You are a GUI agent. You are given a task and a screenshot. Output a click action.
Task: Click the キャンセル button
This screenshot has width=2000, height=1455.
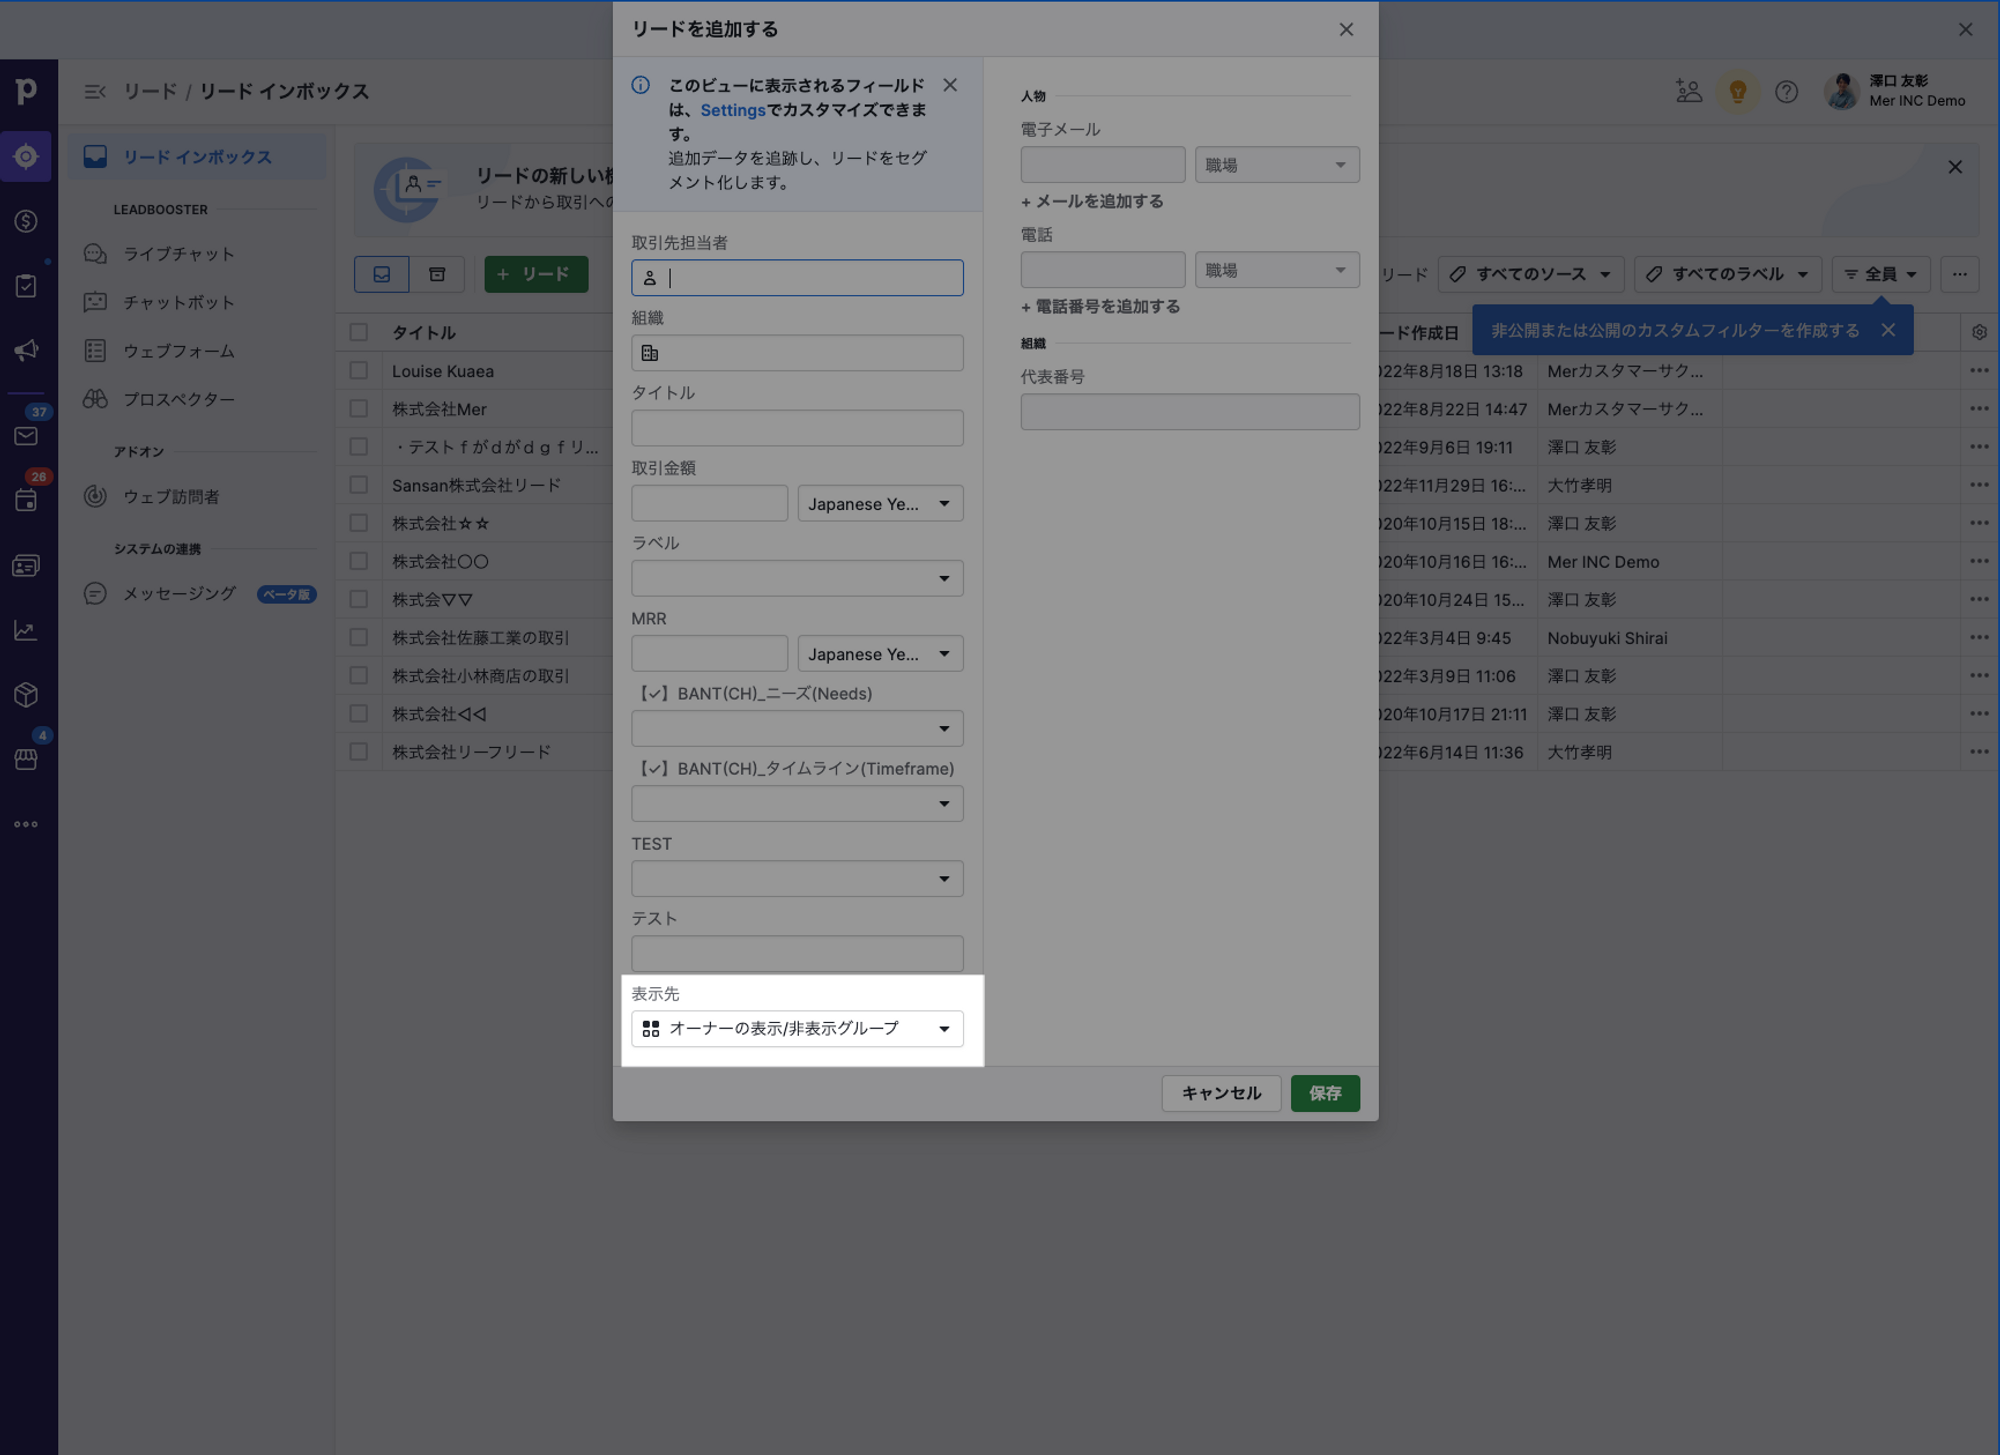[1221, 1093]
